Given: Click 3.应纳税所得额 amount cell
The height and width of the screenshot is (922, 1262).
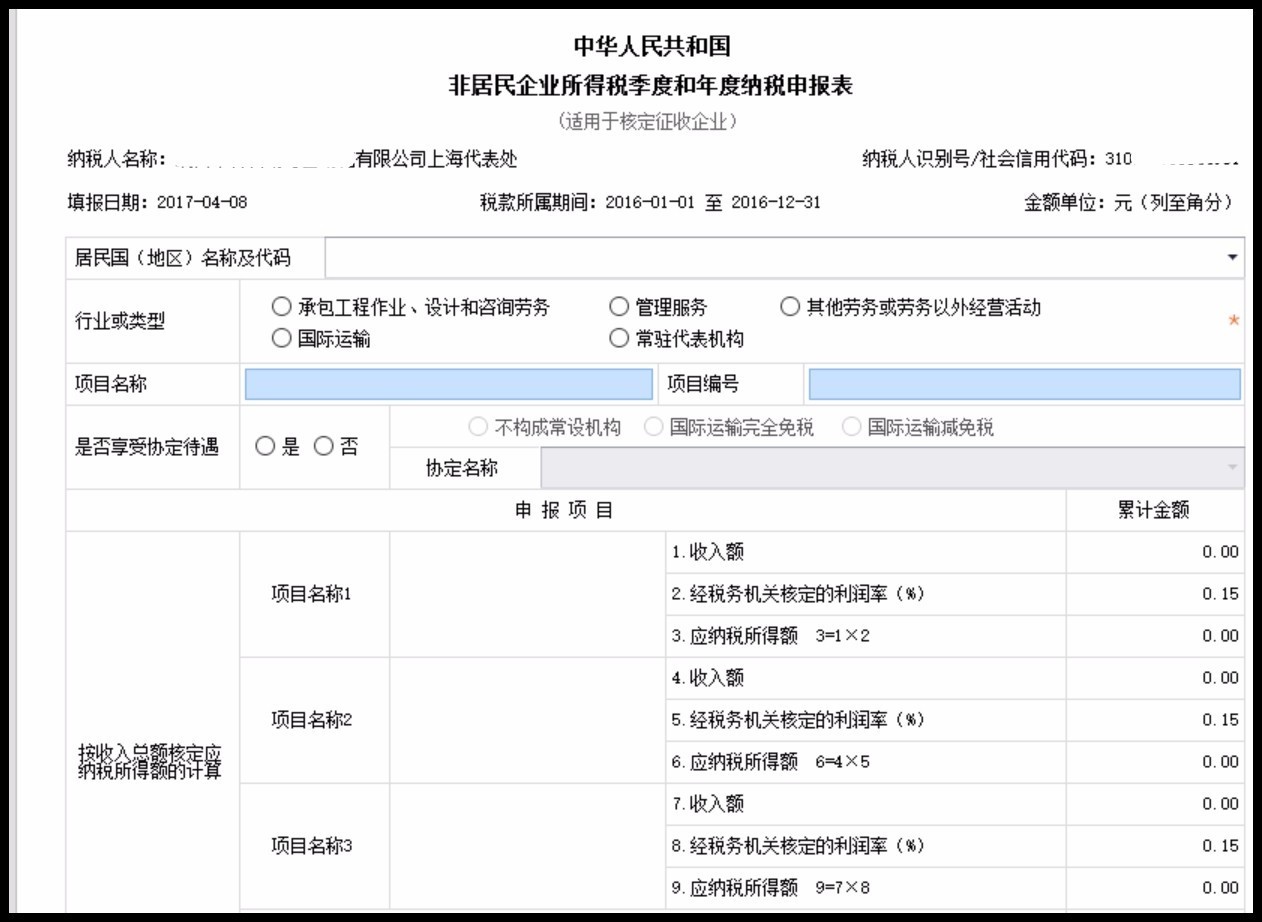Looking at the screenshot, I should coord(1155,636).
